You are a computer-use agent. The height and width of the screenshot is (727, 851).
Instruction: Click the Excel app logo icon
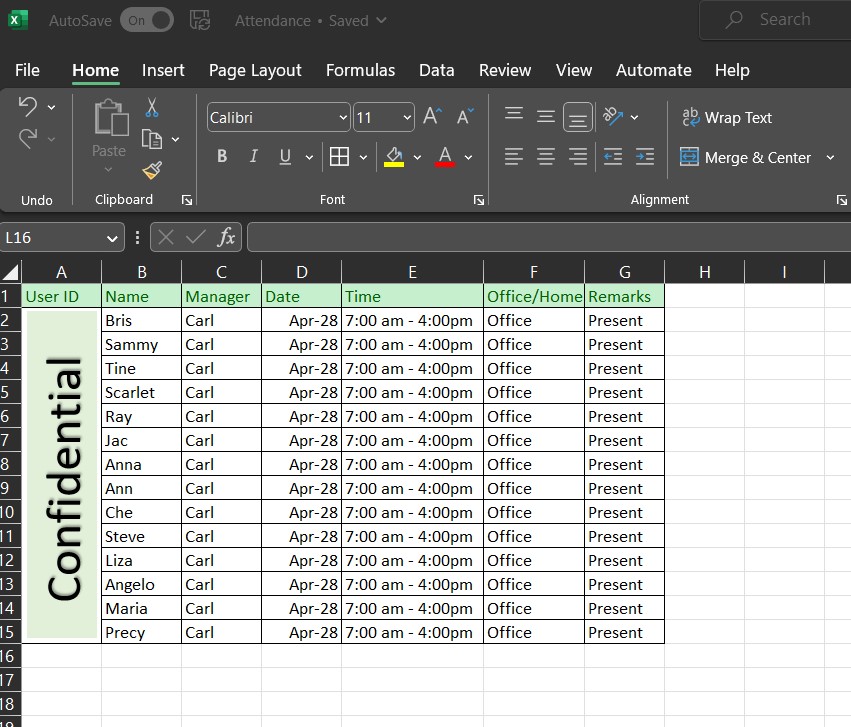coord(18,20)
